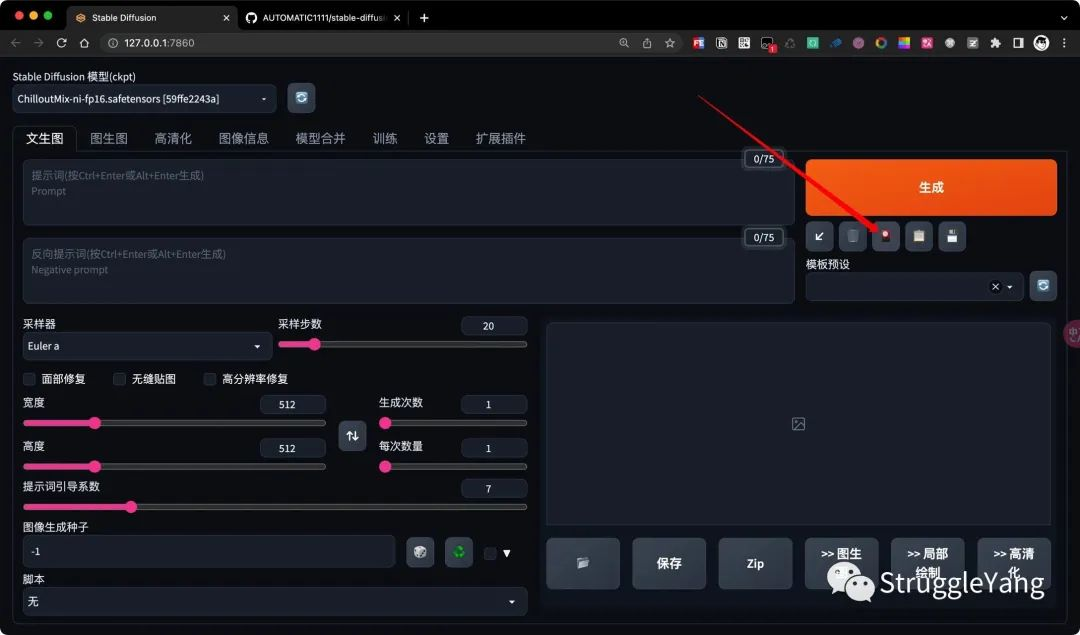Click the 图像生成种子 field showing -1
Viewport: 1080px width, 635px height.
click(209, 552)
